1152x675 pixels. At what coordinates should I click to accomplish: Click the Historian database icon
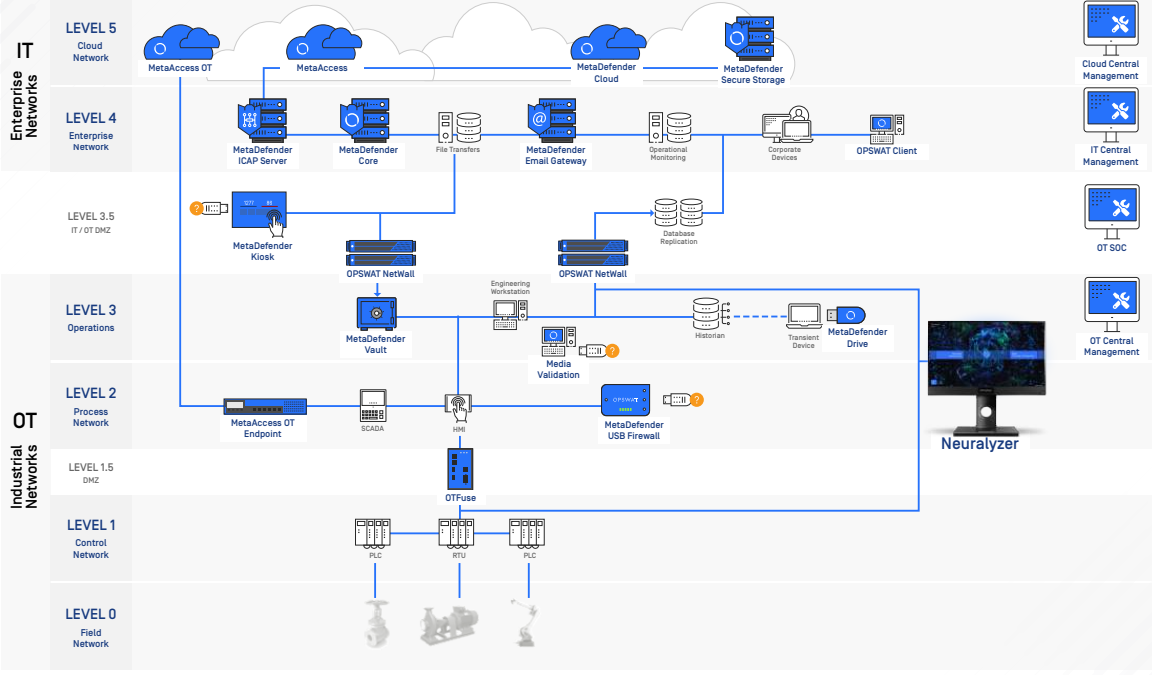coord(710,314)
